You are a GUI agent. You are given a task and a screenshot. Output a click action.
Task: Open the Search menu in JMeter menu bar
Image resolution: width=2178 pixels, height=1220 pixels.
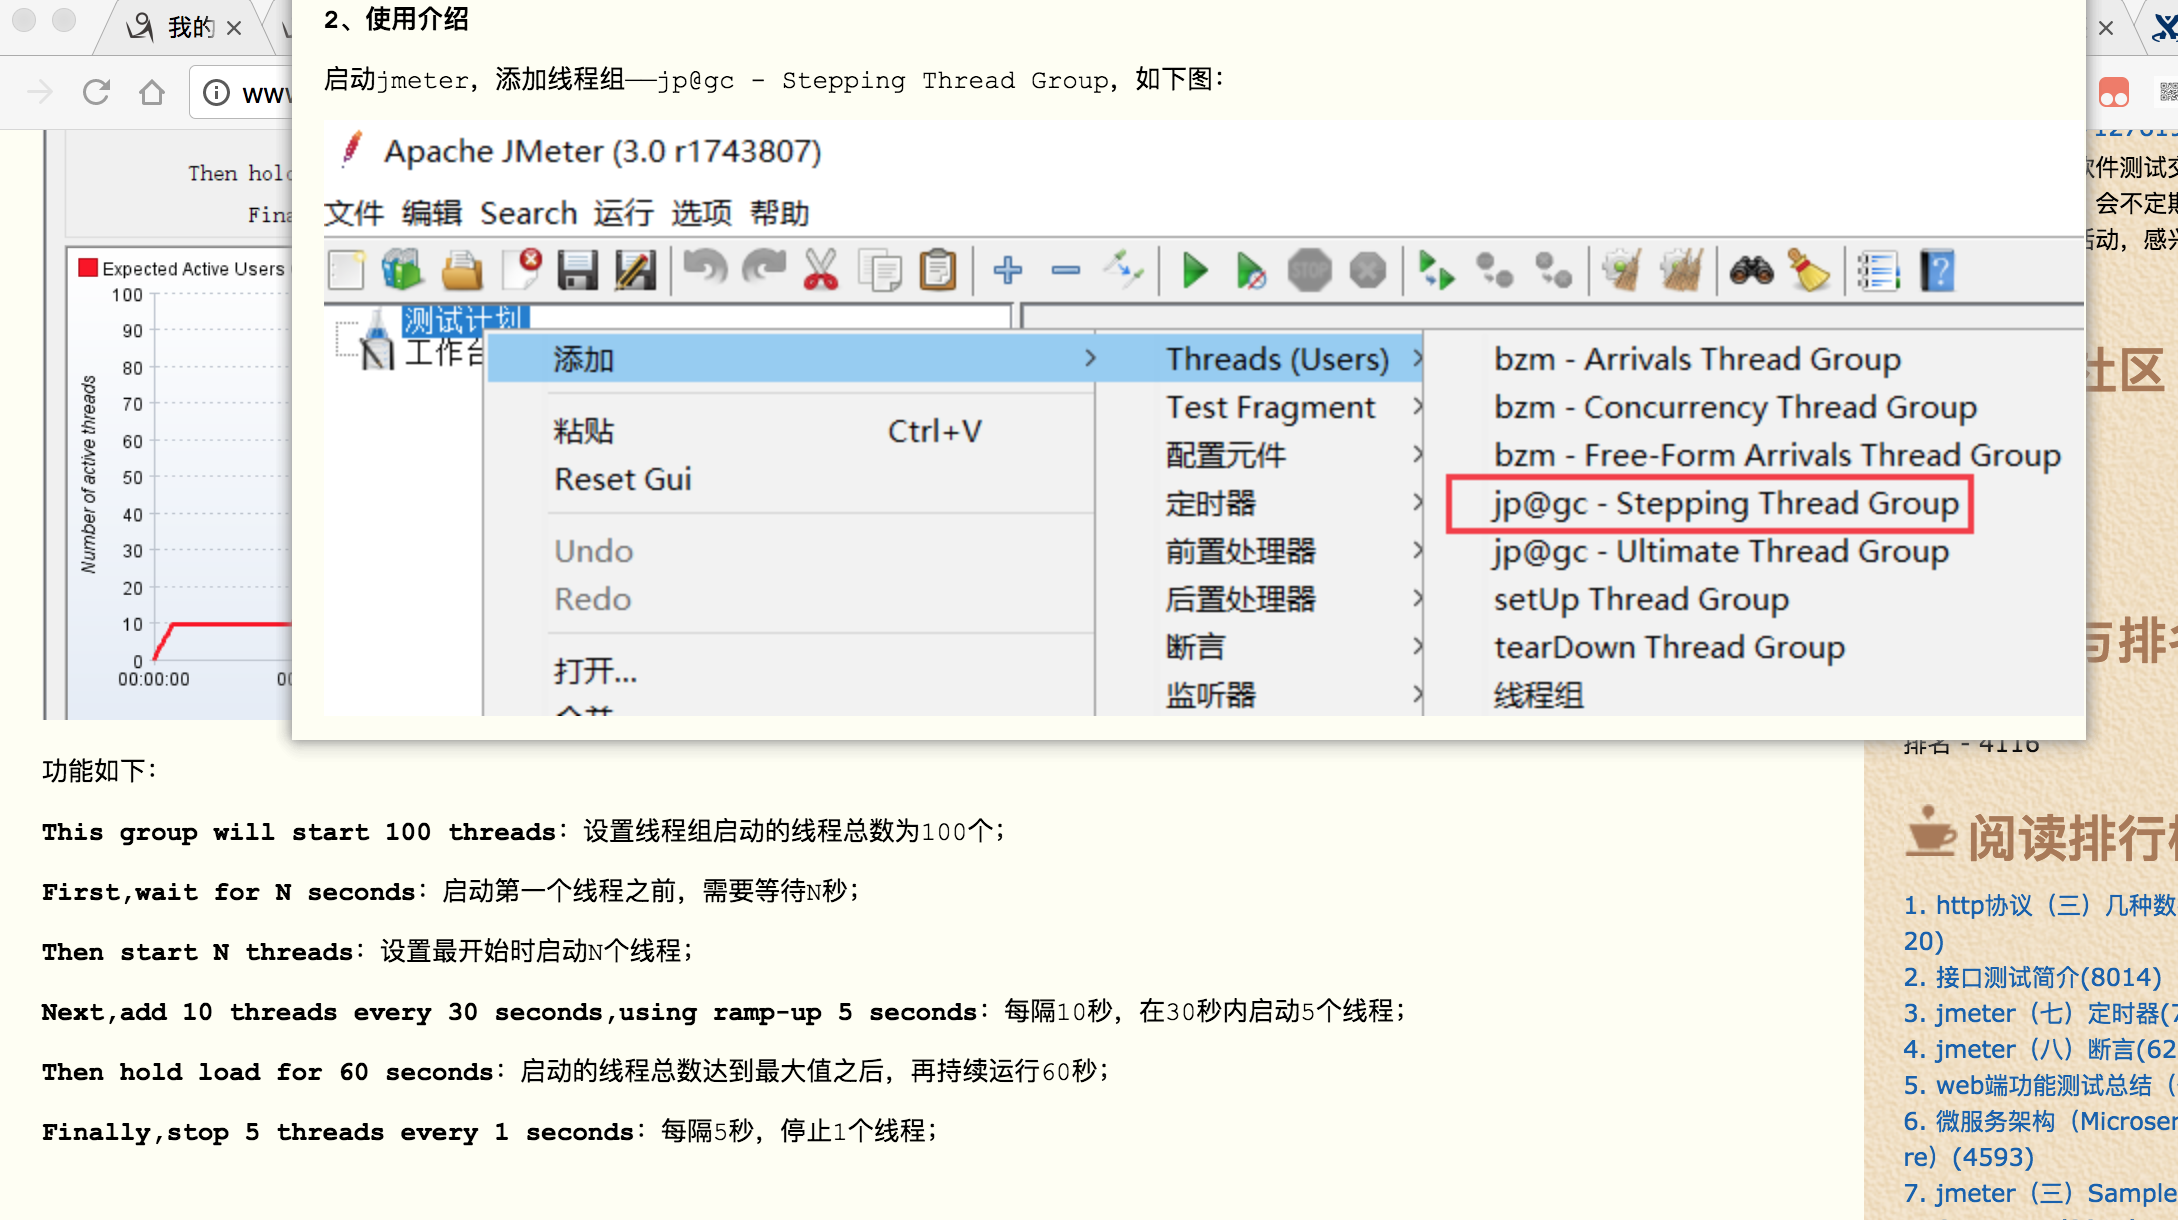coord(529,213)
